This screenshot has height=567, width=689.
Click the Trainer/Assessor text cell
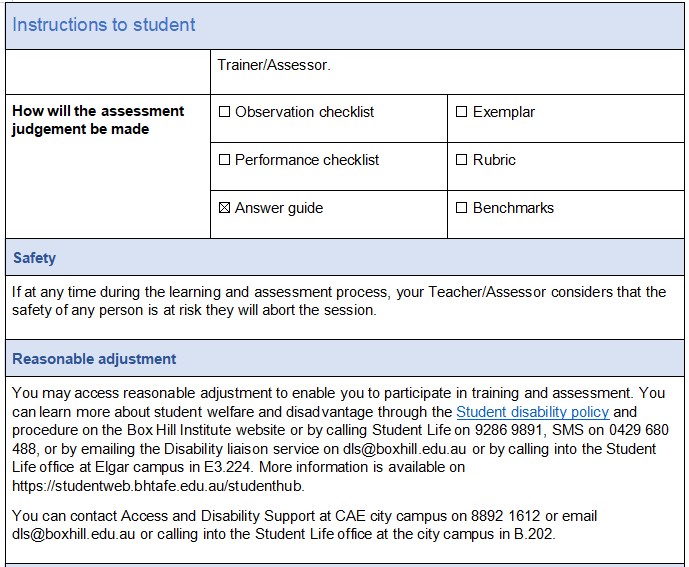(x=274, y=65)
